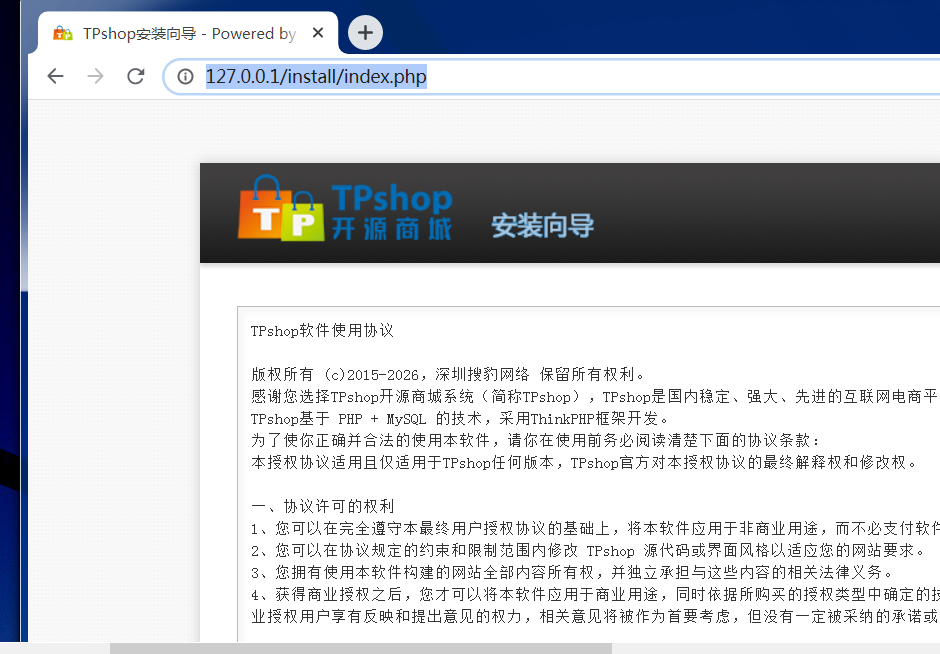Click agreement clause 3 about 网站全部内容所有权
This screenshot has height=654, width=940.
pos(573,572)
